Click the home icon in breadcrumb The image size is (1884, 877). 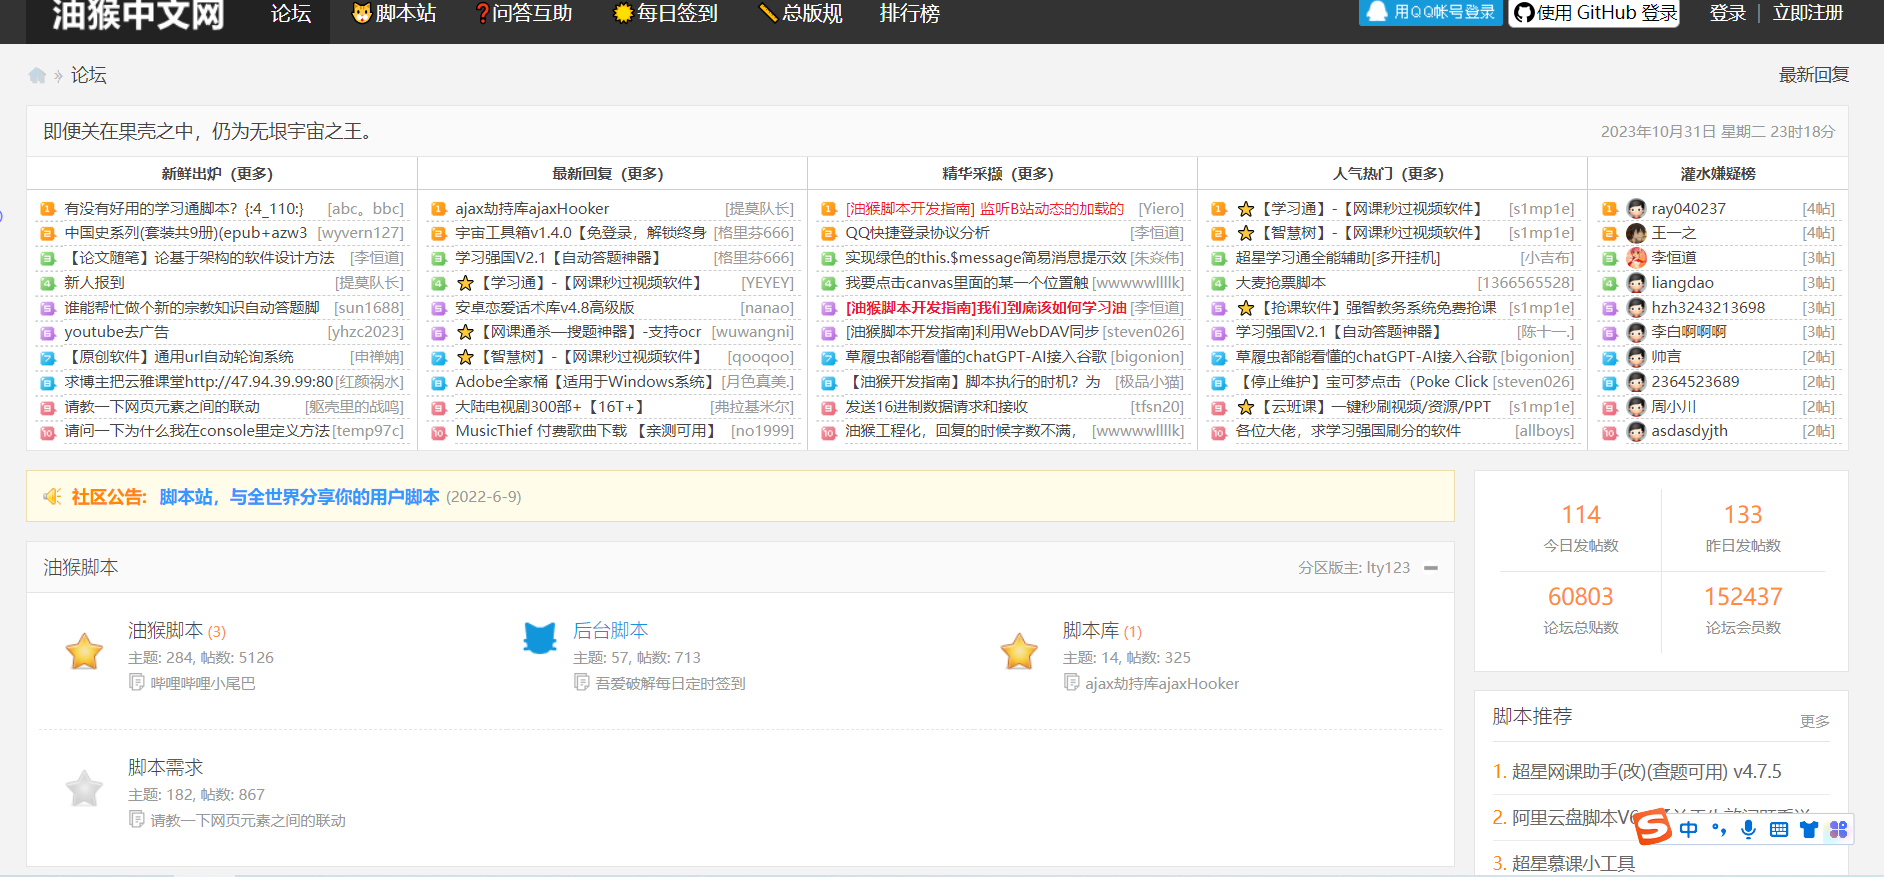pyautogui.click(x=37, y=75)
